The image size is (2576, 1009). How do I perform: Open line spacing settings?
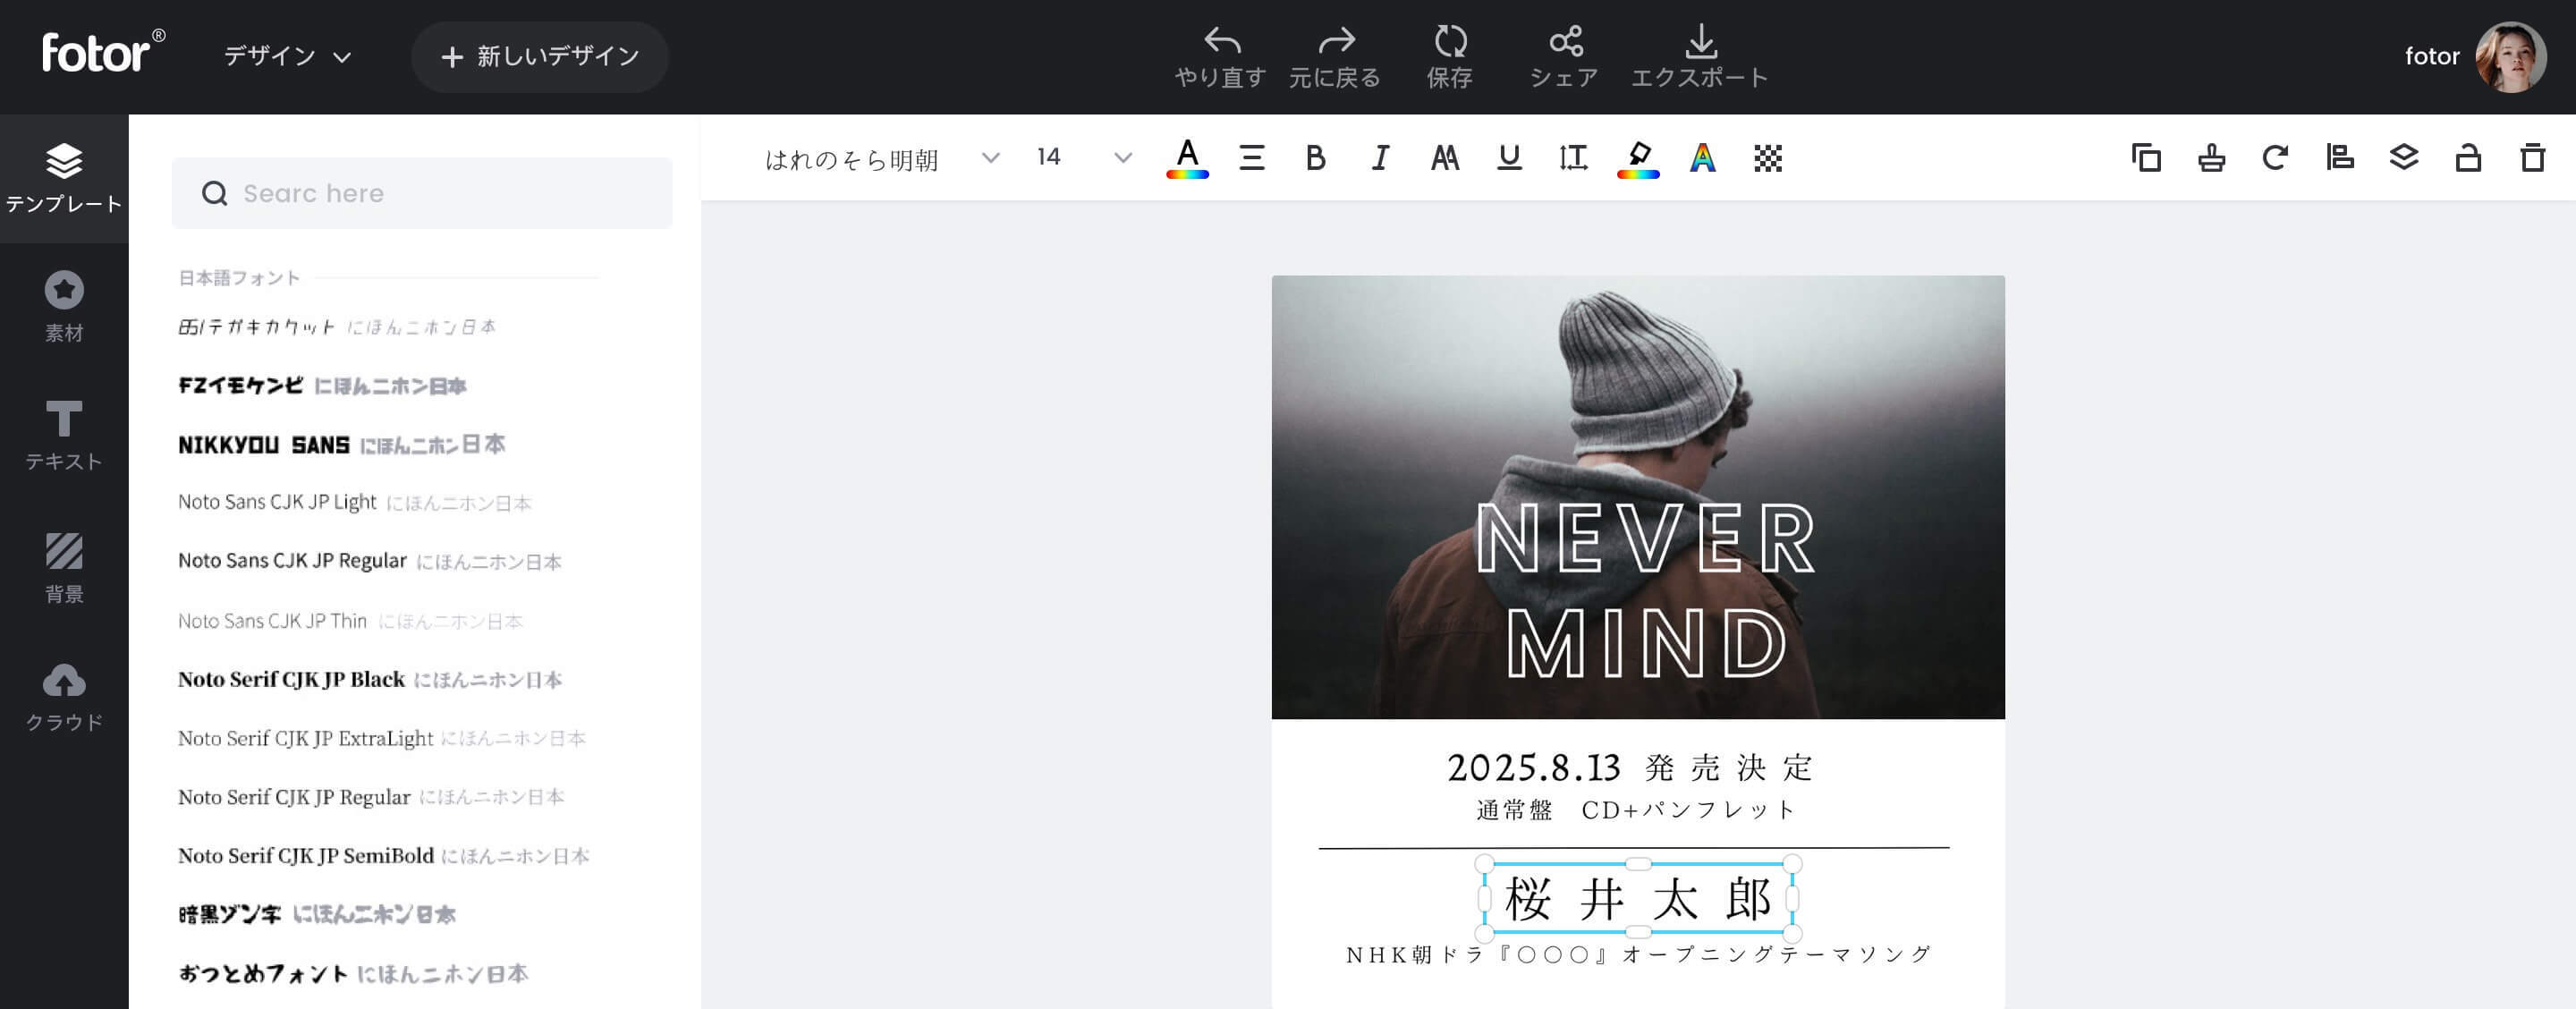pyautogui.click(x=1573, y=158)
